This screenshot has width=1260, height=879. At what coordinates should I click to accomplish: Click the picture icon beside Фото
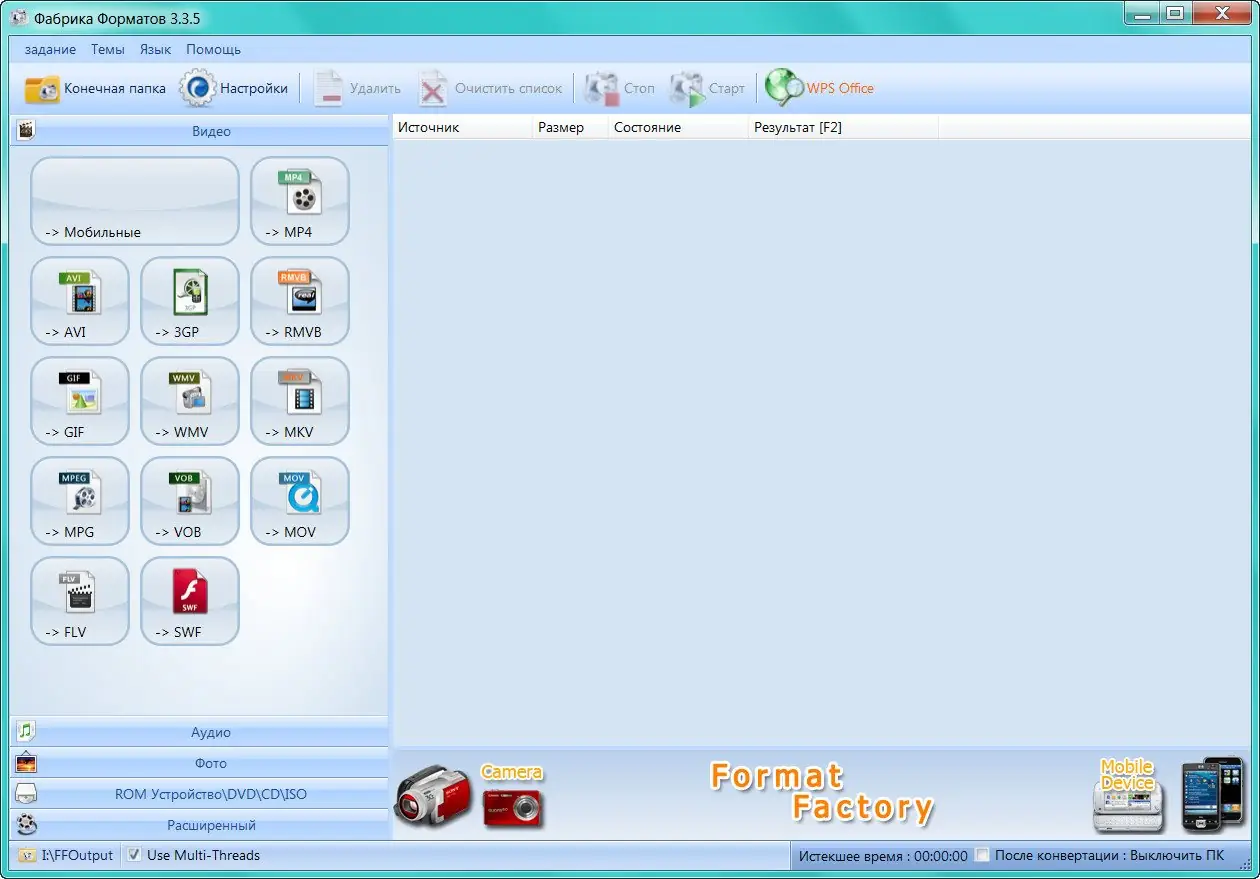coord(26,763)
